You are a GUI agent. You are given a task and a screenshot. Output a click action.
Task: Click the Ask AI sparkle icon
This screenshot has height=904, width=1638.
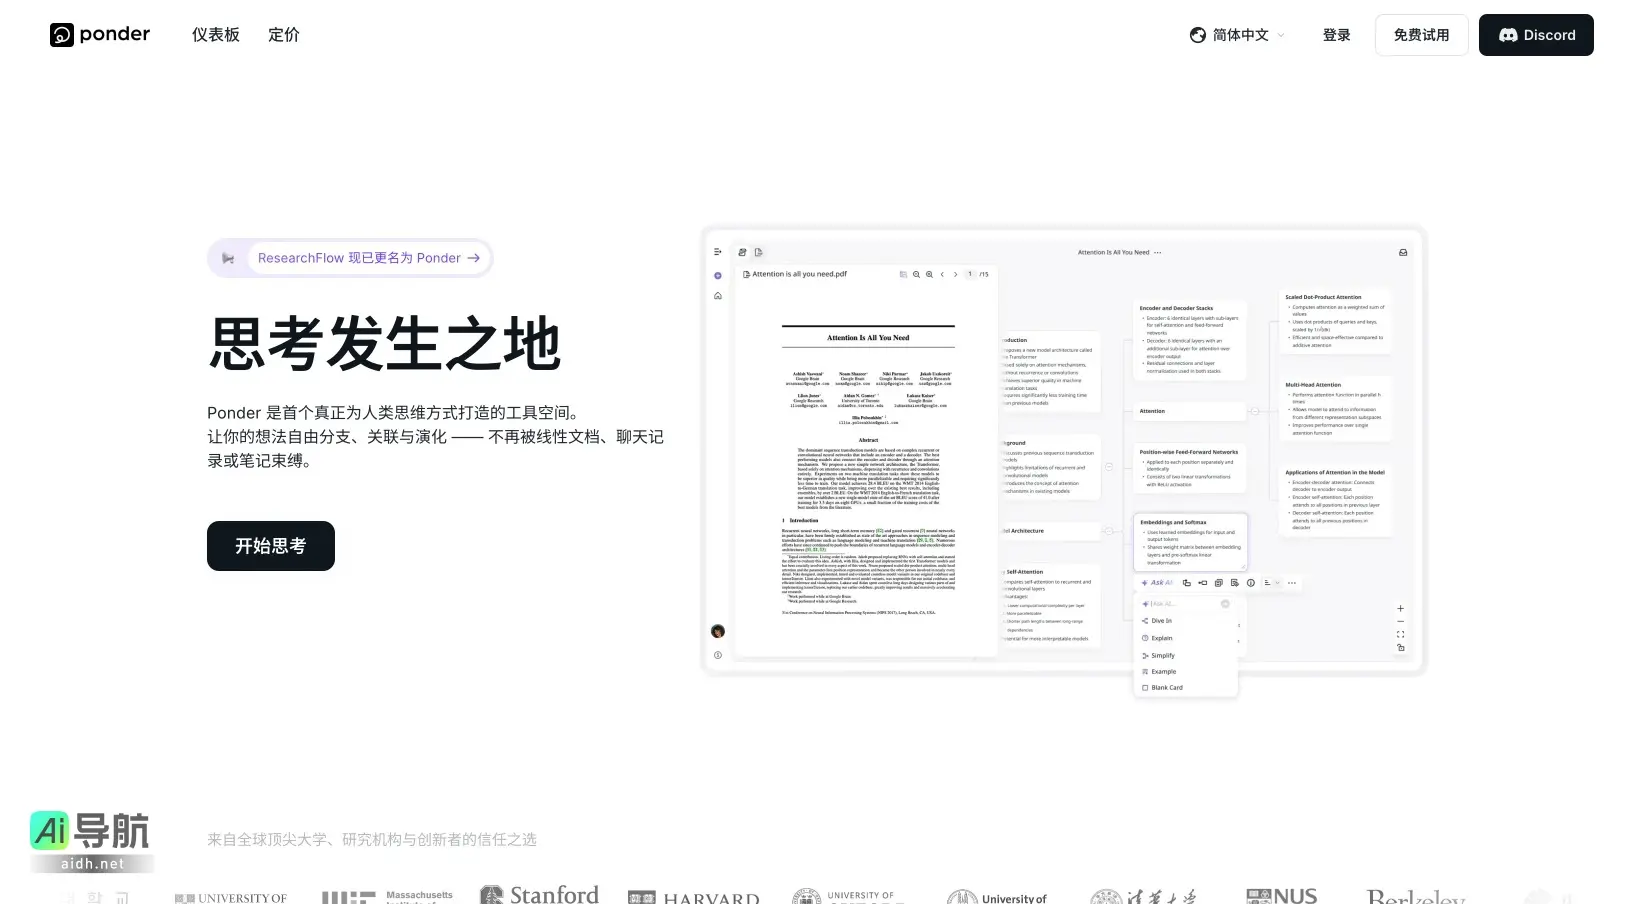[1144, 582]
